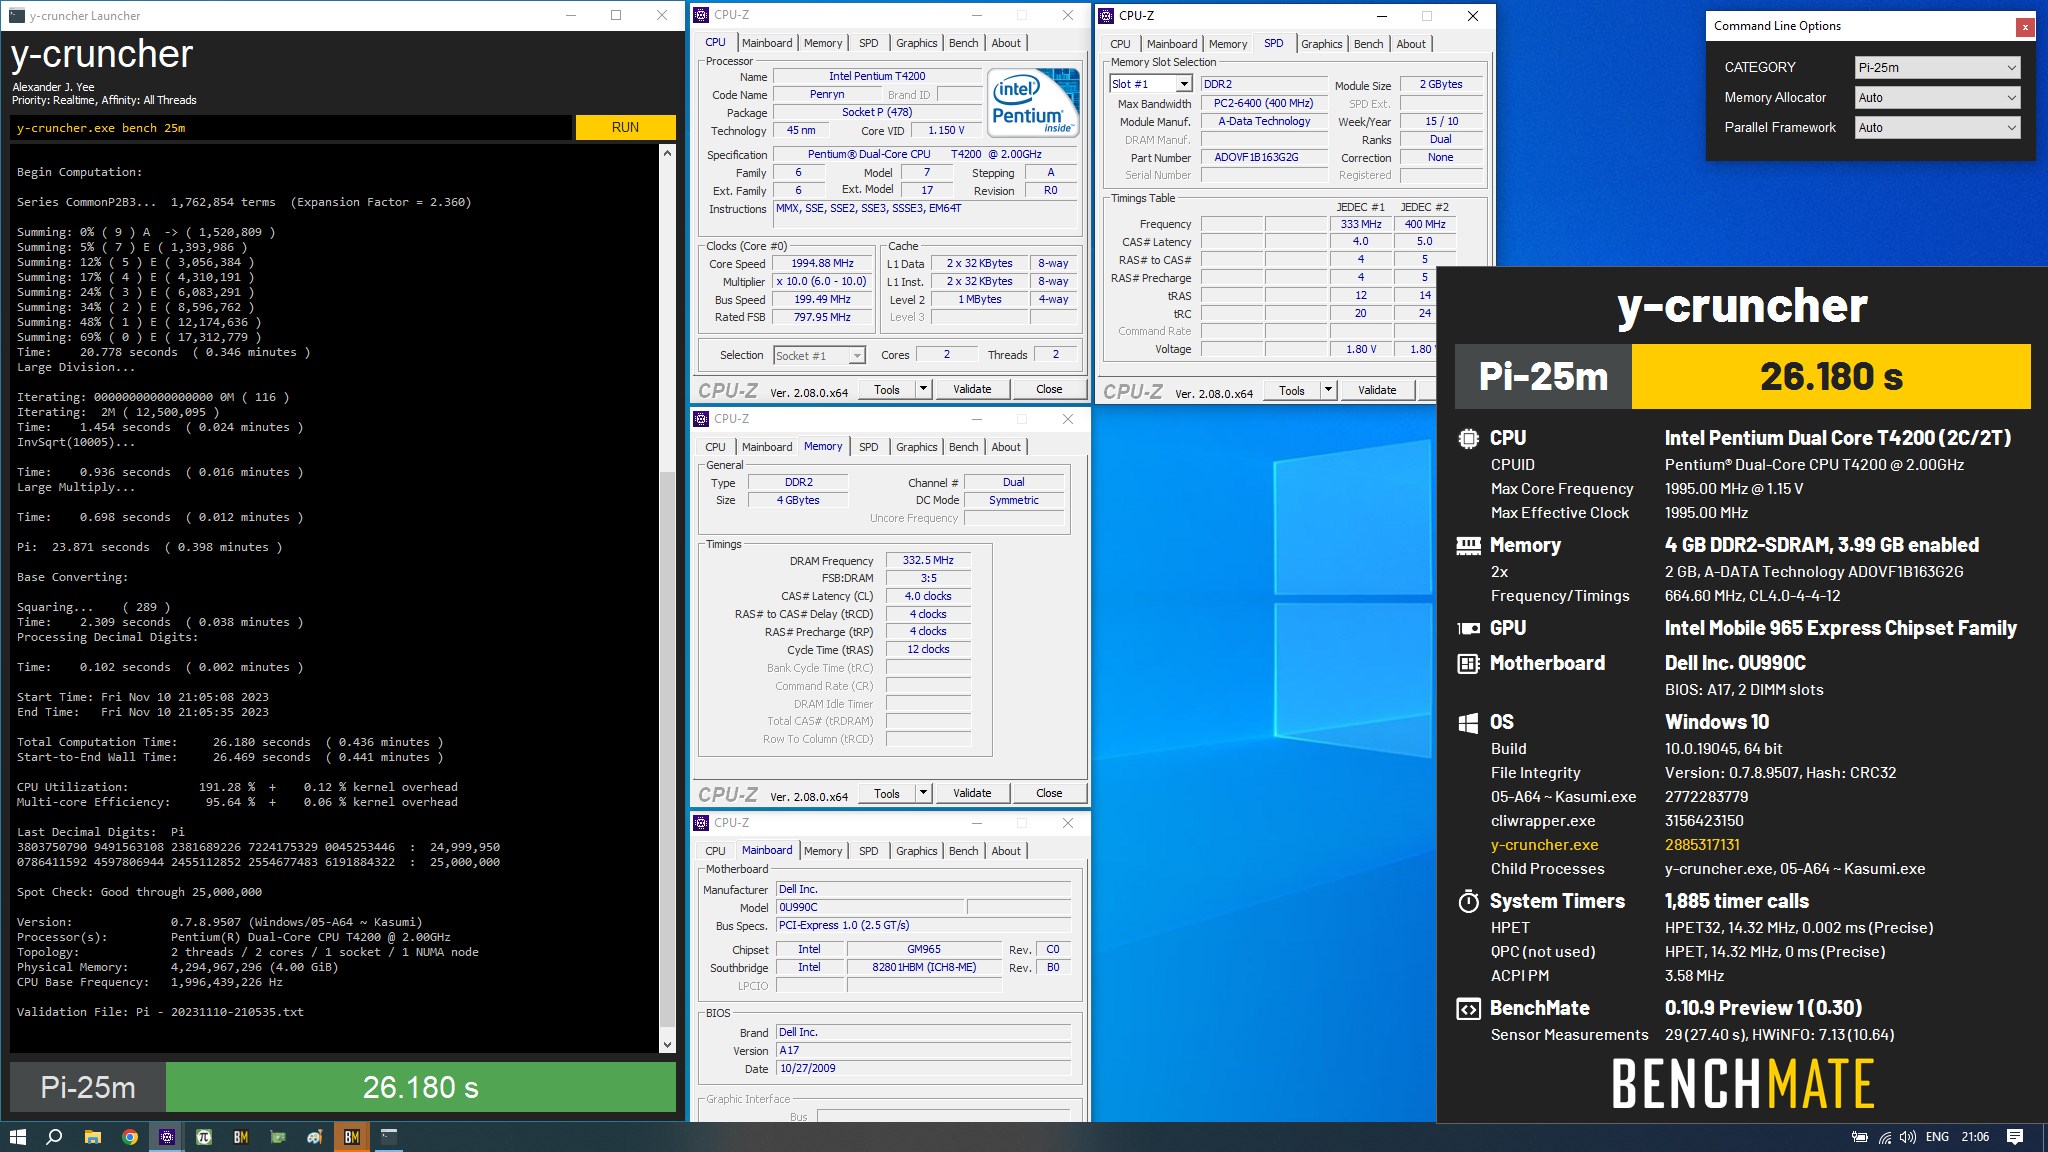Viewport: 2048px width, 1152px height.
Task: Open the Memory Allocator dropdown
Action: [1937, 97]
